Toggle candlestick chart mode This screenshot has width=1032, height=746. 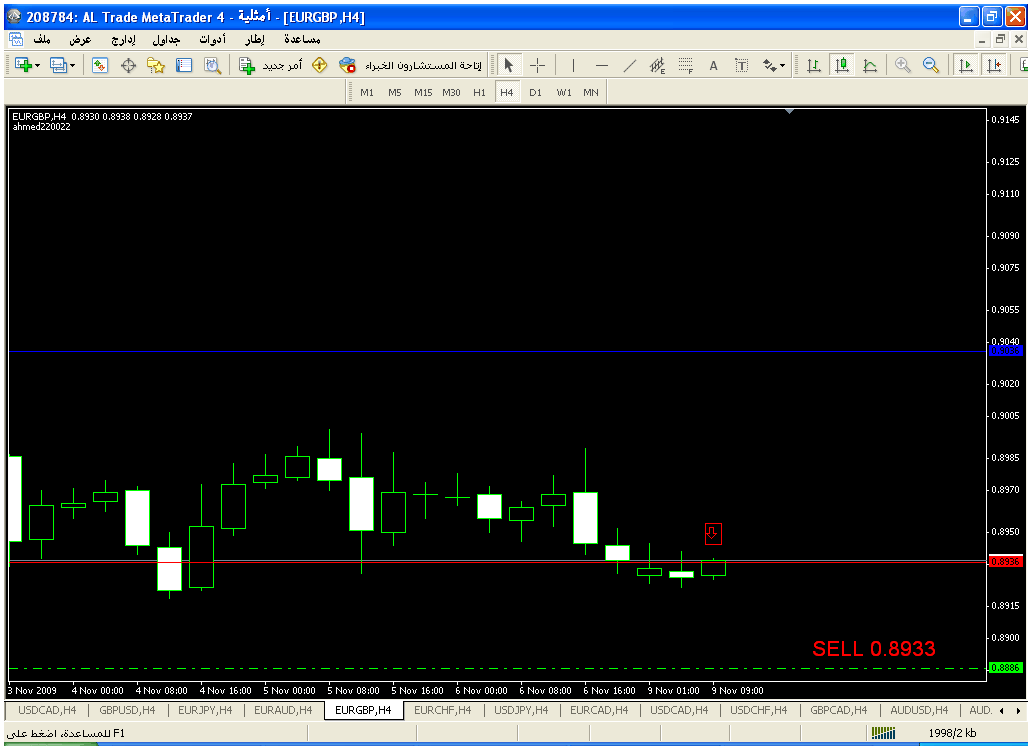pyautogui.click(x=842, y=65)
